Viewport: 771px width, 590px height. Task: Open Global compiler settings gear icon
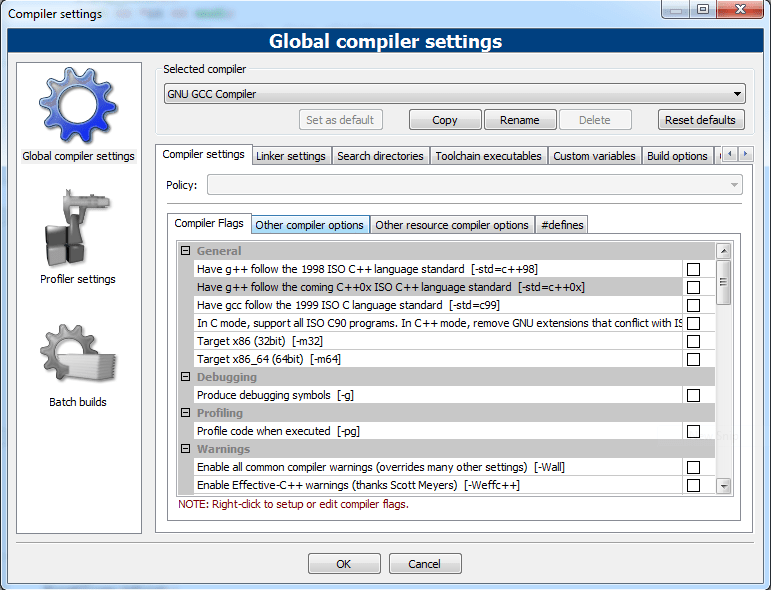(78, 106)
